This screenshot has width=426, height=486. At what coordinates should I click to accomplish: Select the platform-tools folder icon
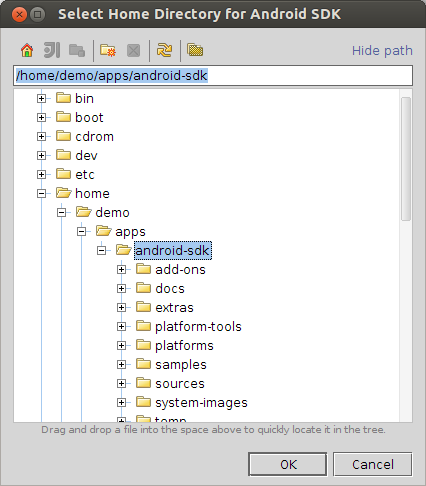143,326
